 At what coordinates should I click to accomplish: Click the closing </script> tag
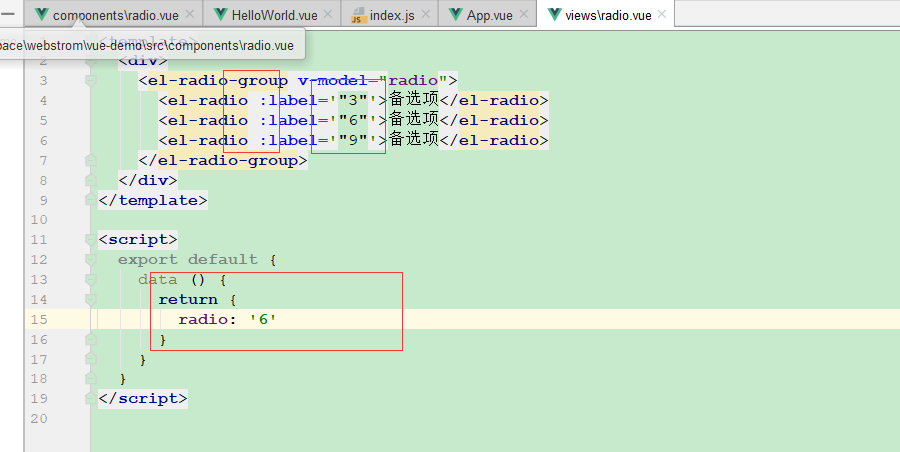[x=143, y=398]
